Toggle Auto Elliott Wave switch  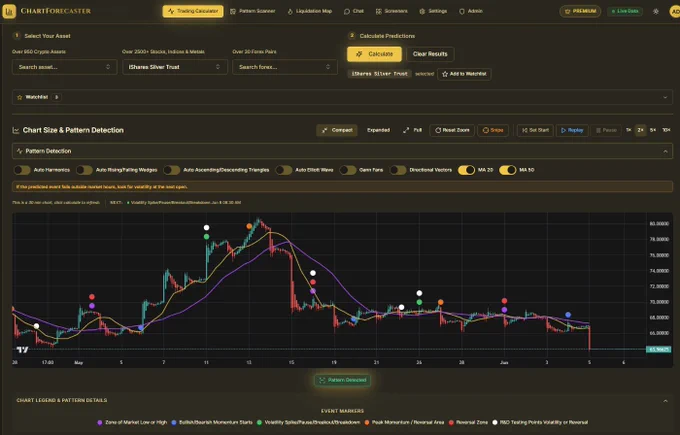click(x=284, y=170)
